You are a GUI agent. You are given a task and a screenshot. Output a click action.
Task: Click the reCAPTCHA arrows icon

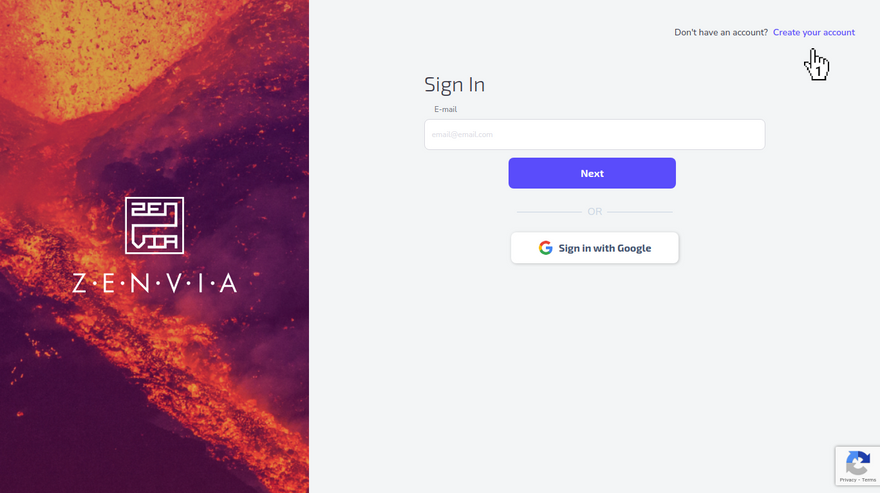tap(858, 463)
